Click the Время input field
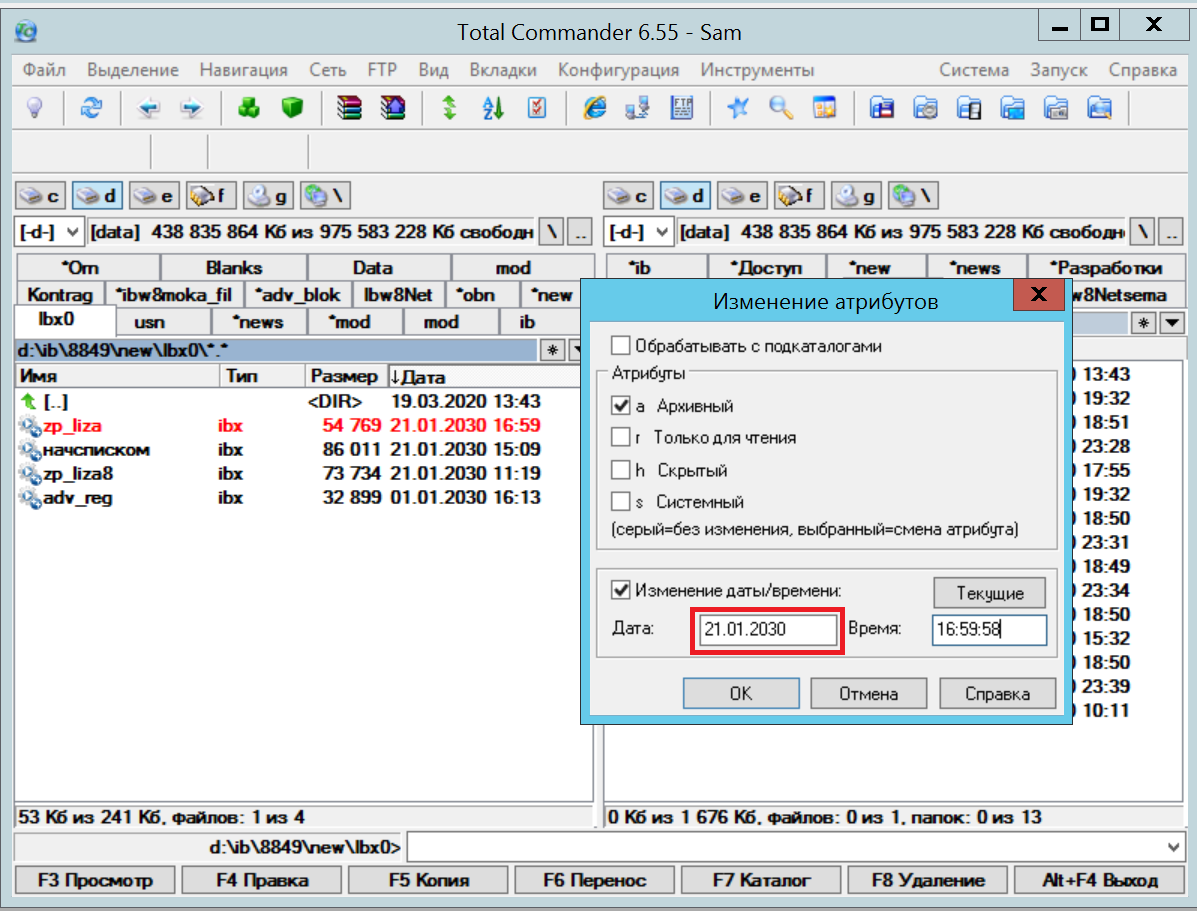Screen dimensions: 1197x911 (x=989, y=629)
